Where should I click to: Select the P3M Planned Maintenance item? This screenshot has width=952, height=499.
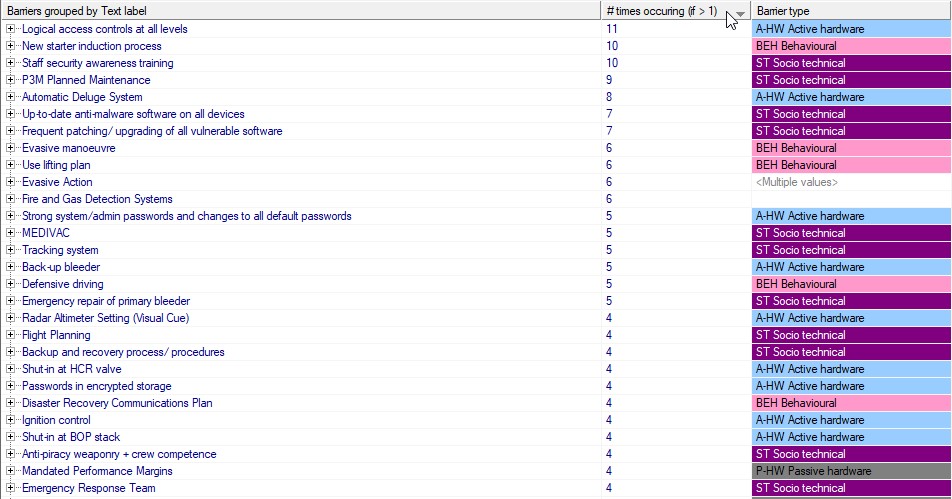[x=86, y=80]
